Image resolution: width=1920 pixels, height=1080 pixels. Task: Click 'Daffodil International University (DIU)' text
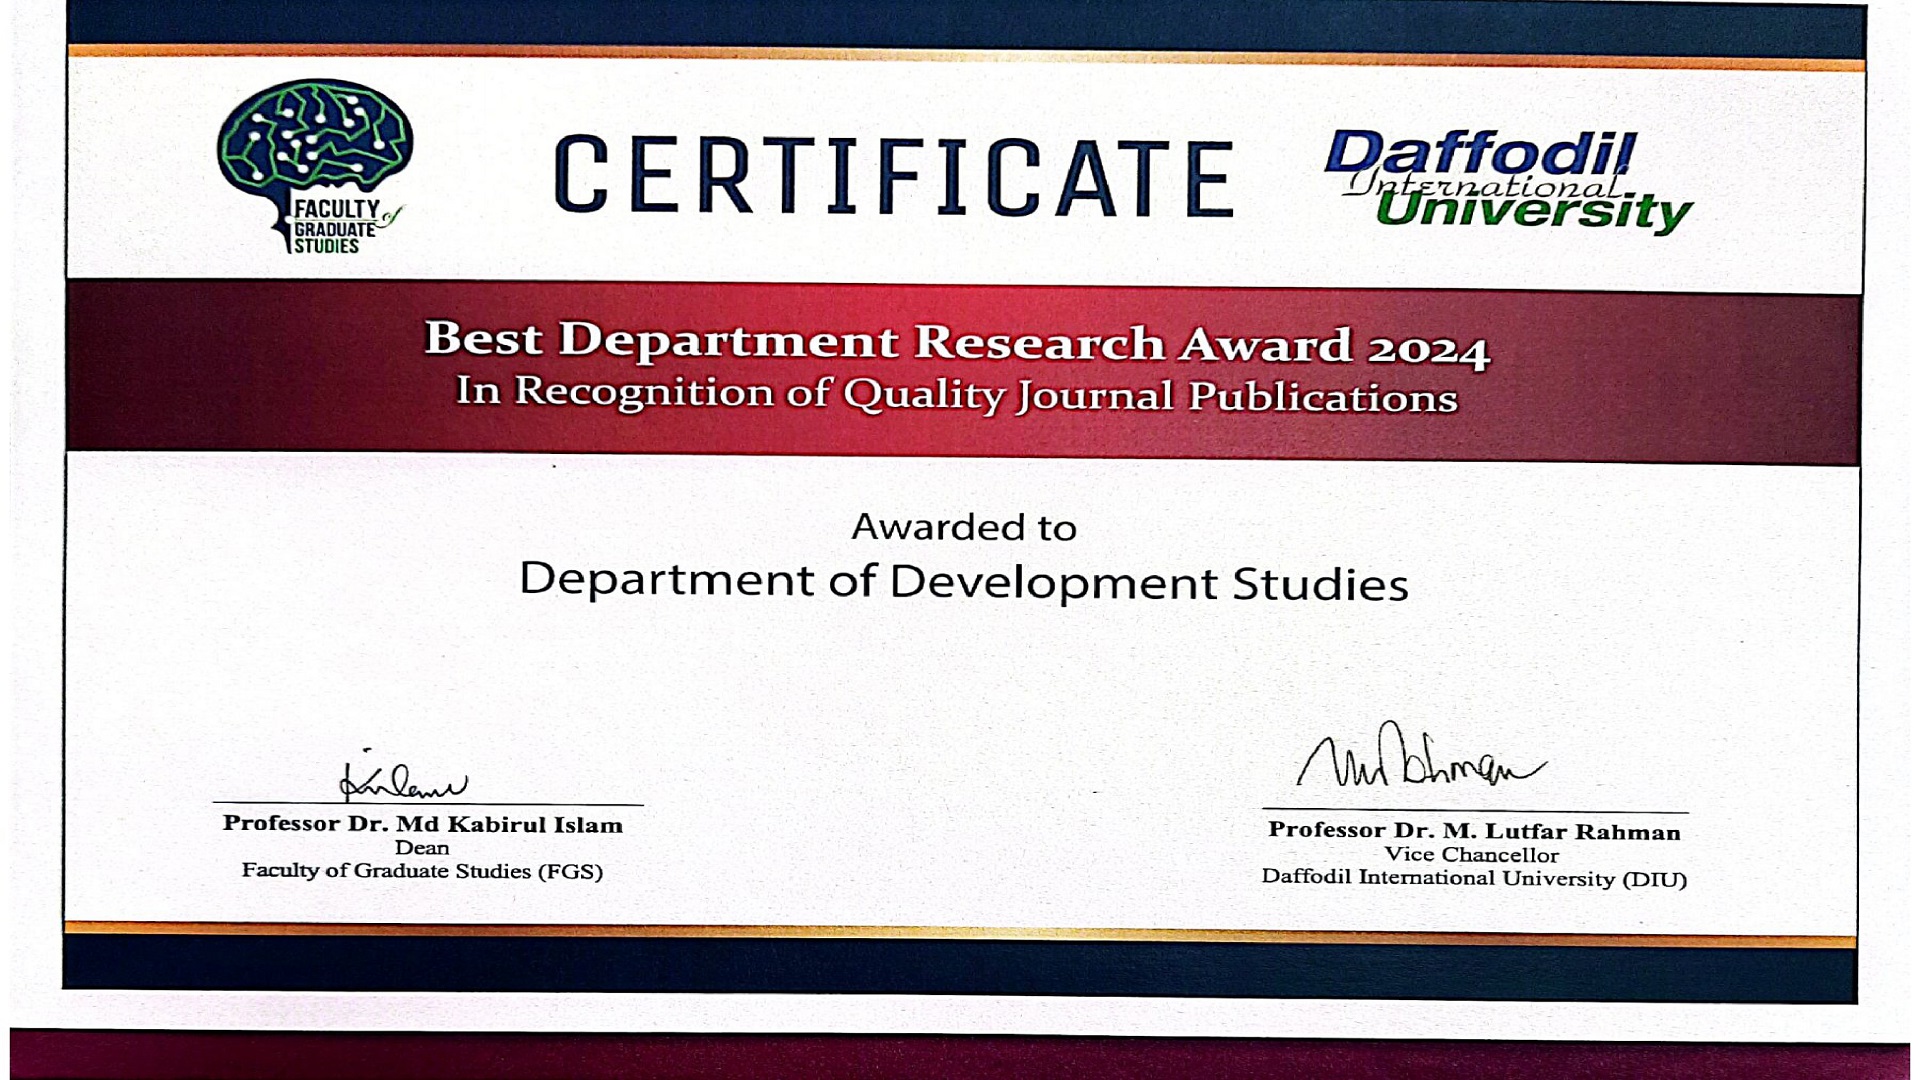point(1474,878)
